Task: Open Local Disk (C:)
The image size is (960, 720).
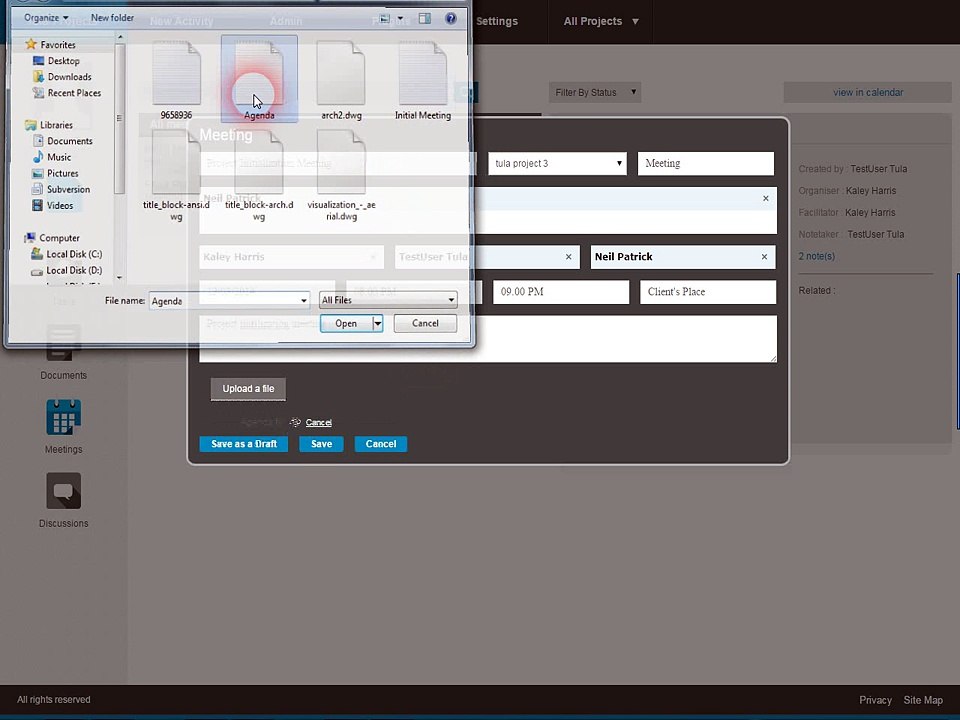Action: pyautogui.click(x=73, y=253)
